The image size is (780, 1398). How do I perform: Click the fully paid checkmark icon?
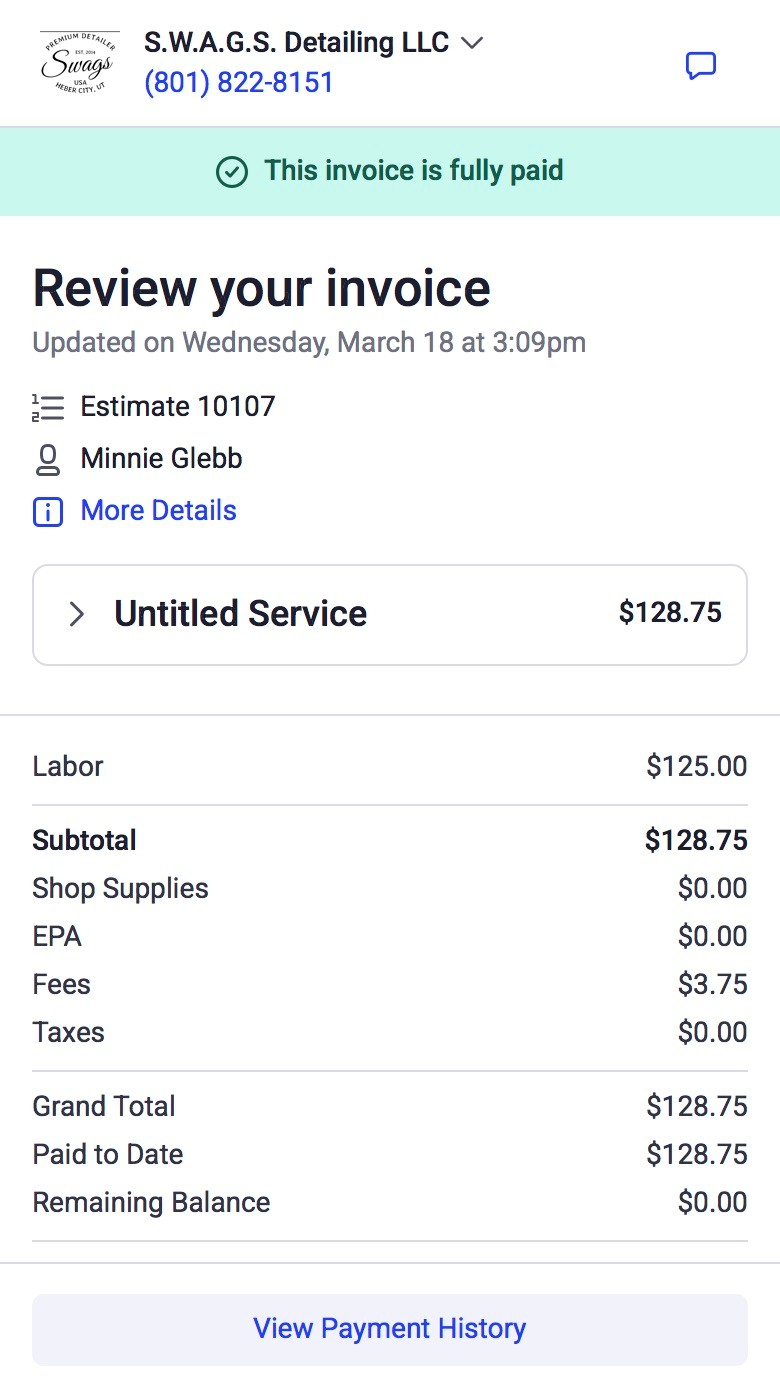click(x=232, y=172)
